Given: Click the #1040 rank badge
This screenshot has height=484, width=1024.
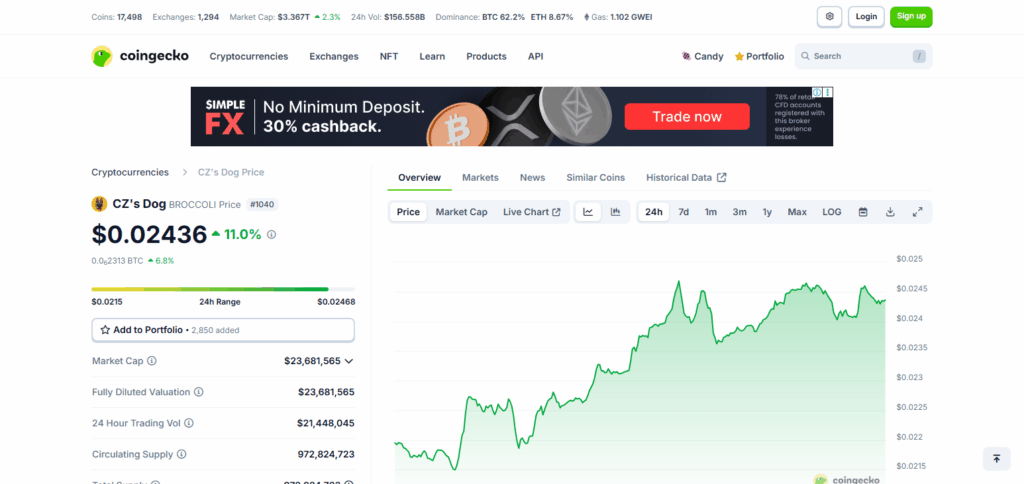Looking at the screenshot, I should point(263,204).
